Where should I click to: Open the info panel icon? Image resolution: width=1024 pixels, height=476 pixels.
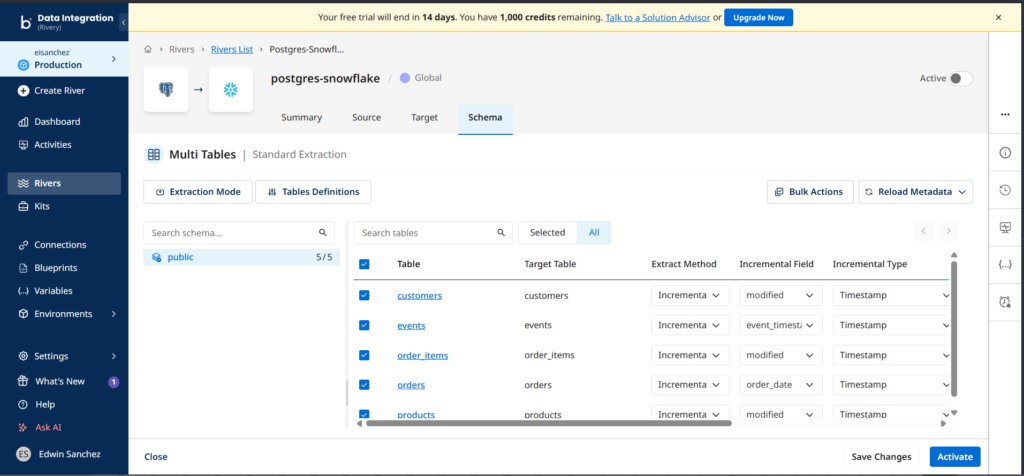point(1005,152)
